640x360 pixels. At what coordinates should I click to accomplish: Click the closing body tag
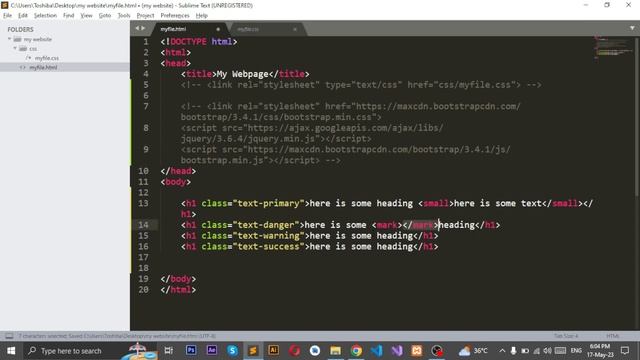pos(178,279)
